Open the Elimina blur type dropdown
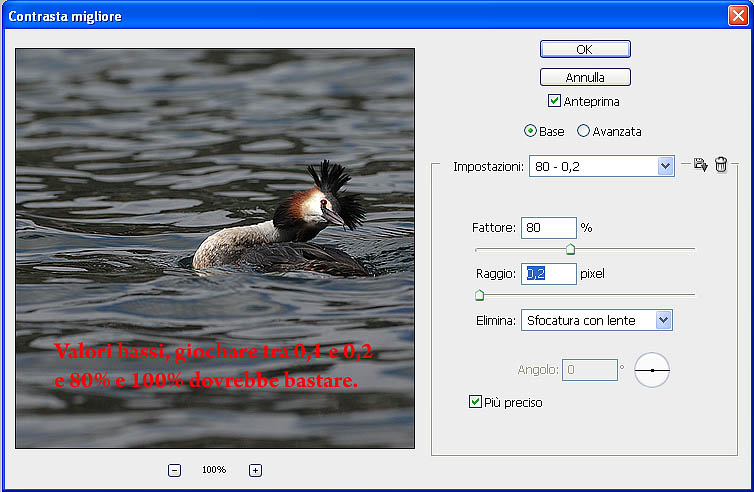 pos(597,320)
